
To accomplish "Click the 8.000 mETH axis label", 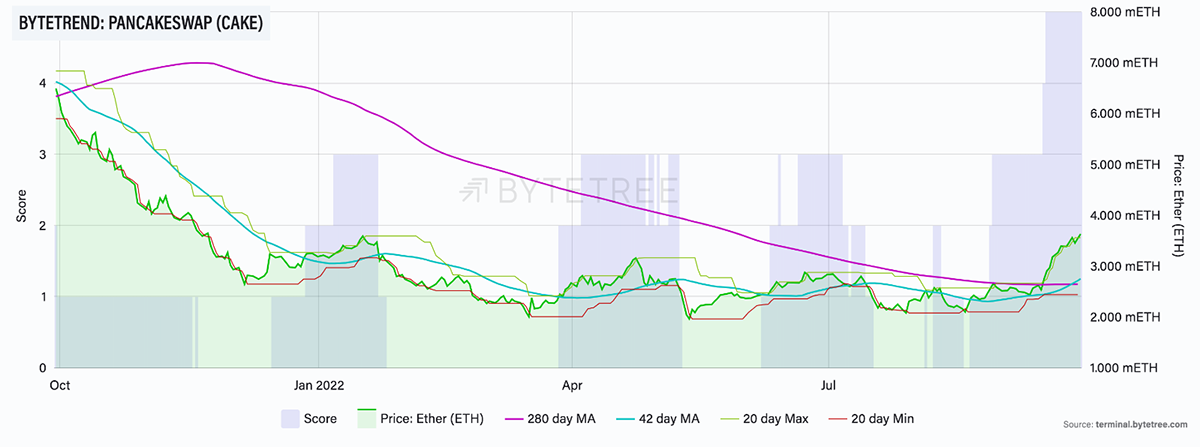I will [x=1123, y=12].
